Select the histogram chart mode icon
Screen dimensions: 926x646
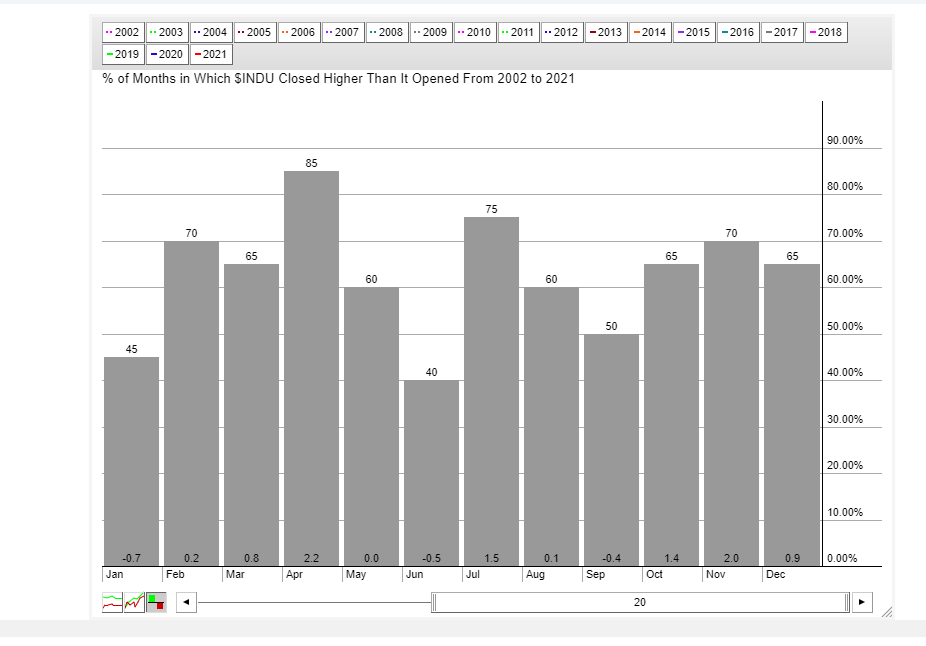[156, 602]
